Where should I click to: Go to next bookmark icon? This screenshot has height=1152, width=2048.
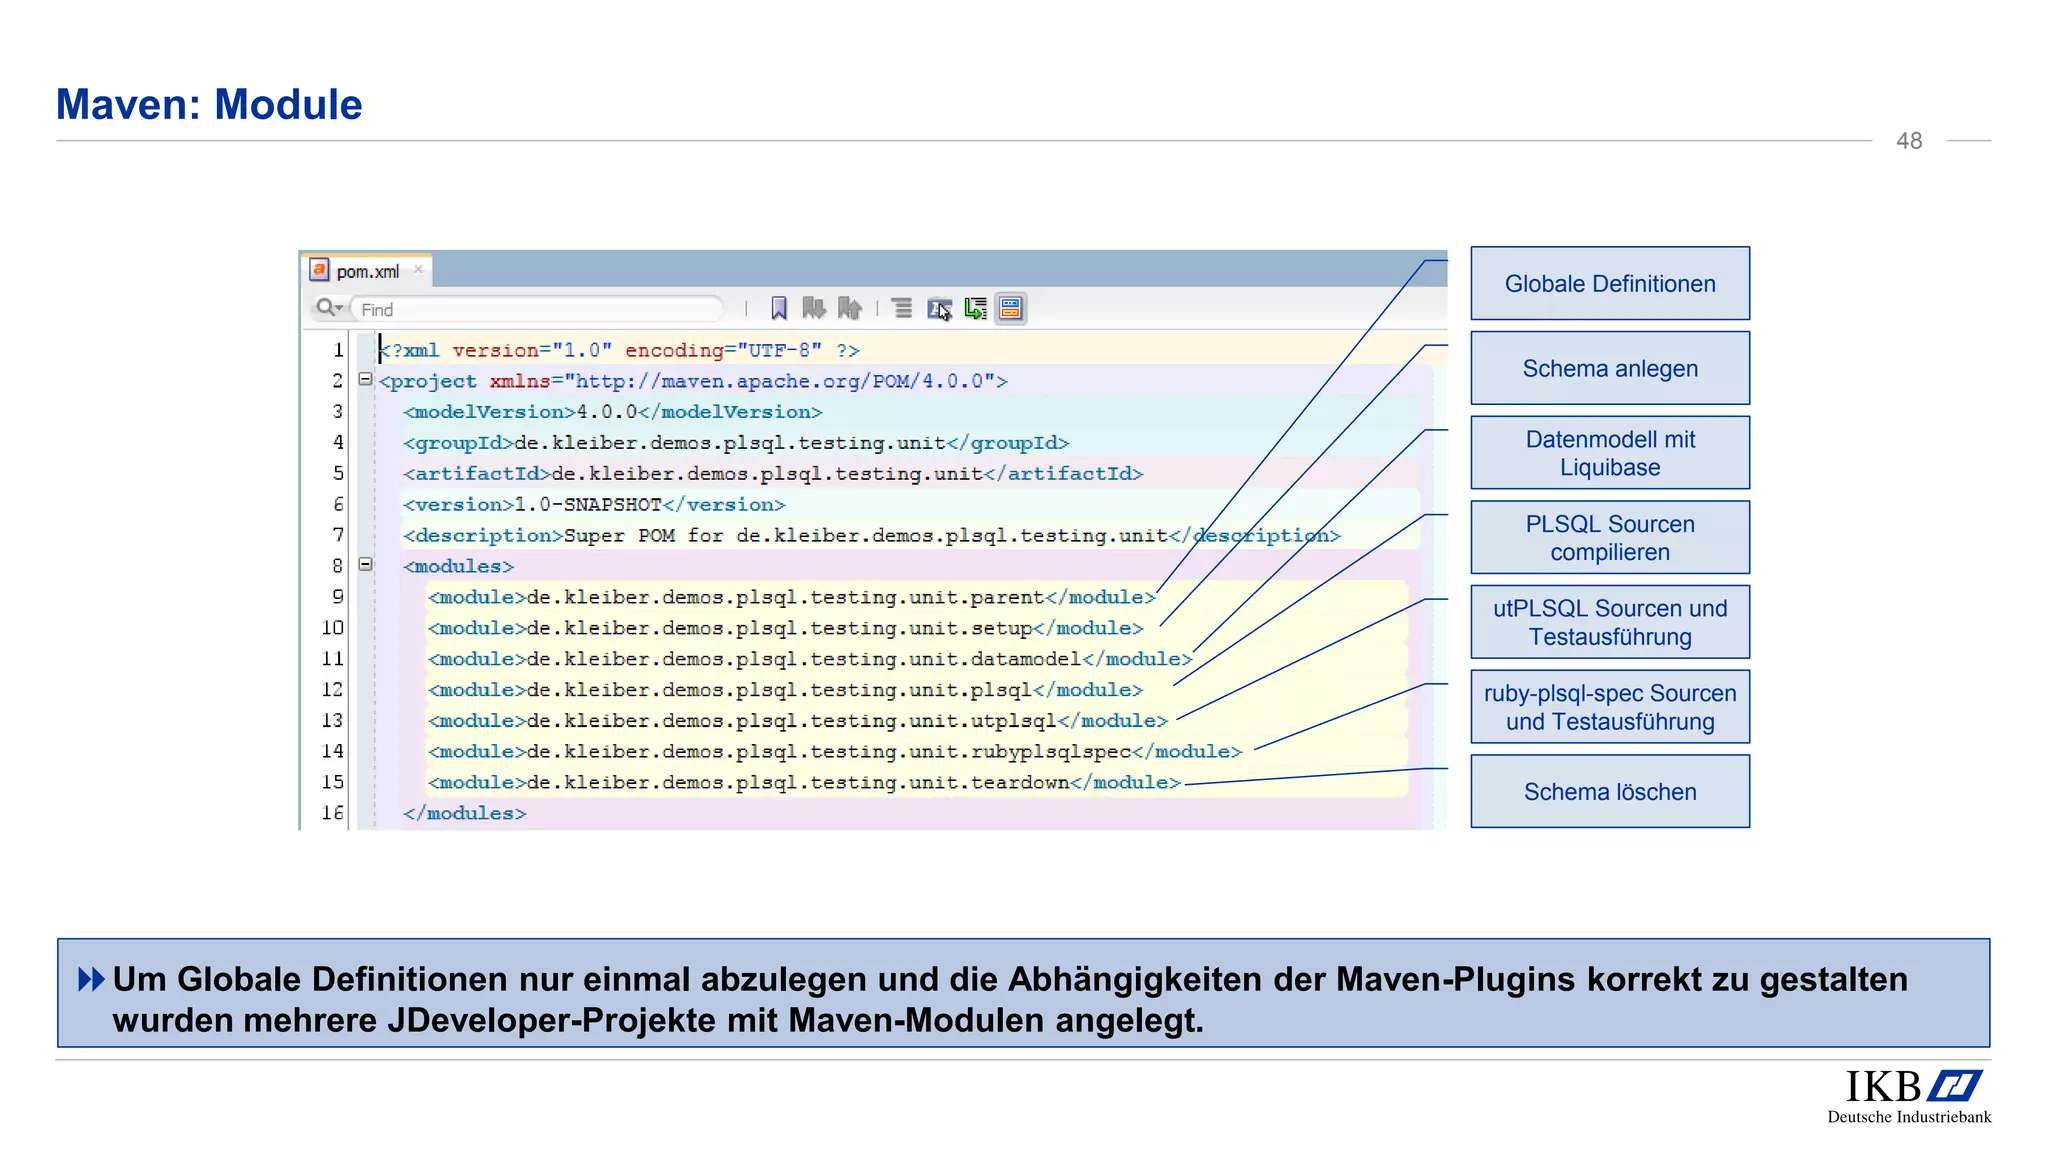point(814,308)
